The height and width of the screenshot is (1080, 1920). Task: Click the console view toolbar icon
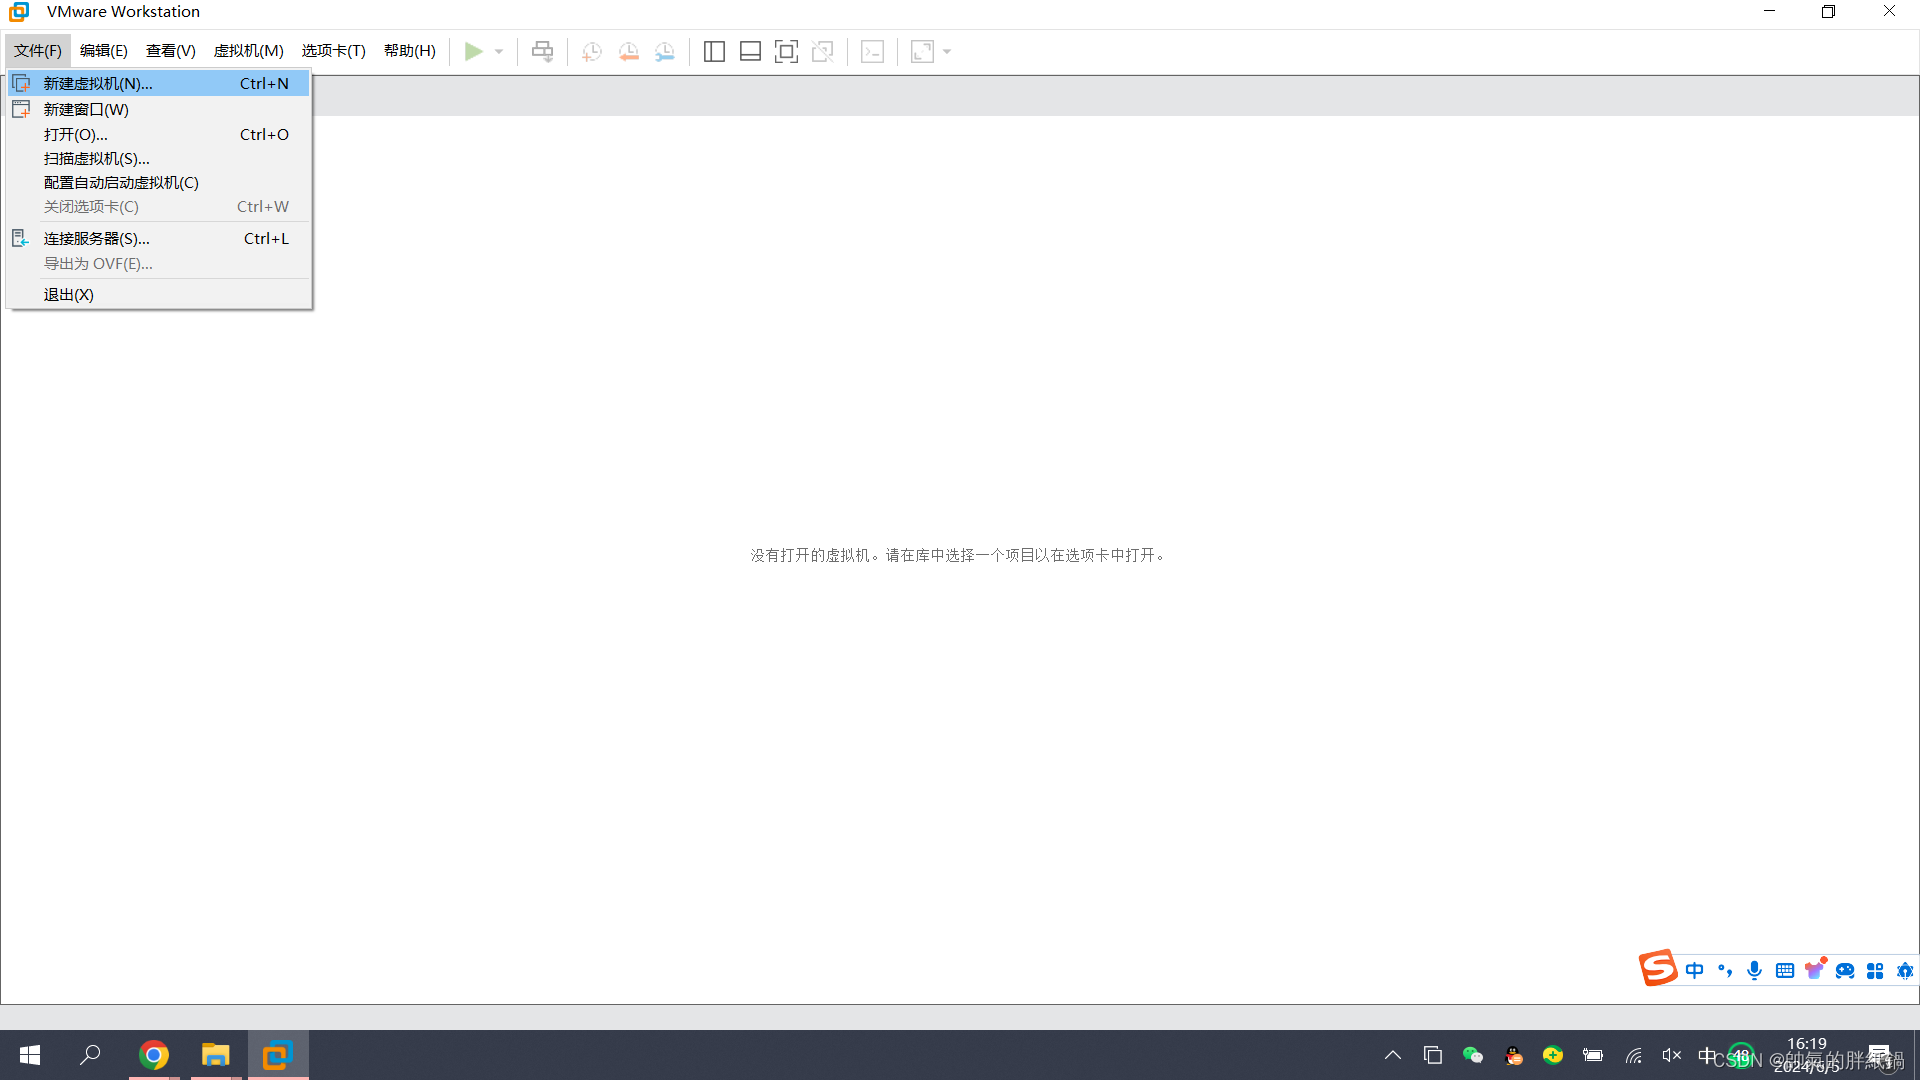pyautogui.click(x=872, y=51)
